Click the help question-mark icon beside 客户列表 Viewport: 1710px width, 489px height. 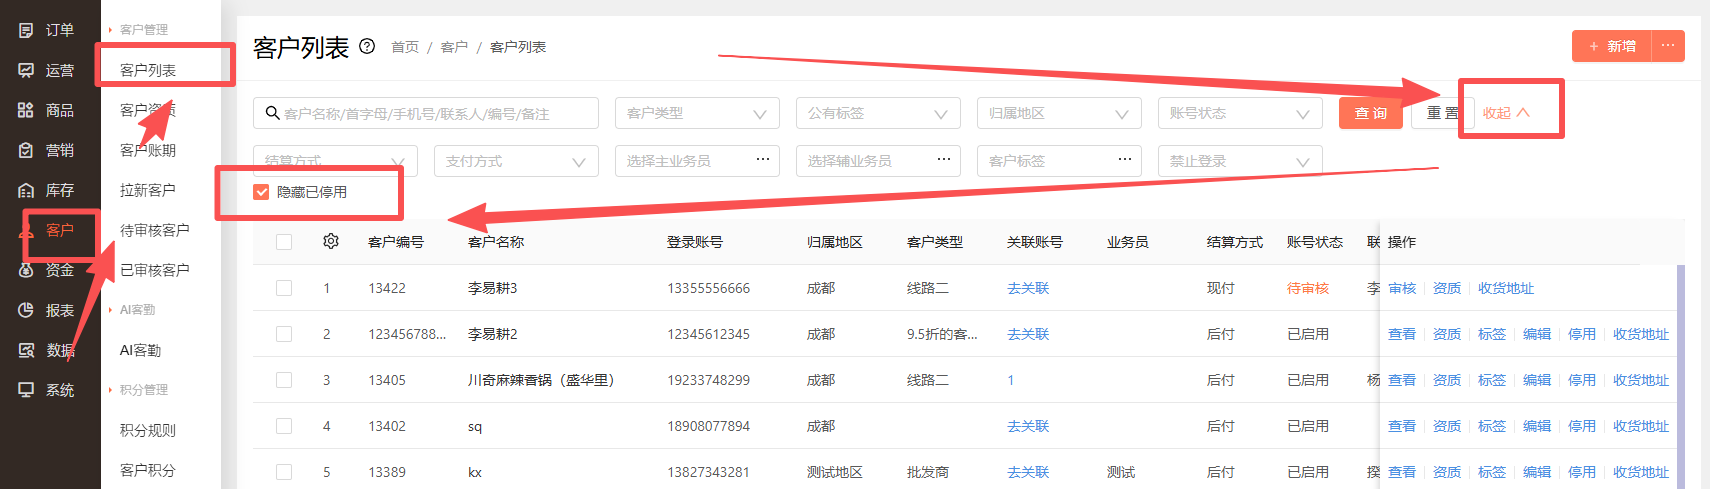[x=367, y=46]
